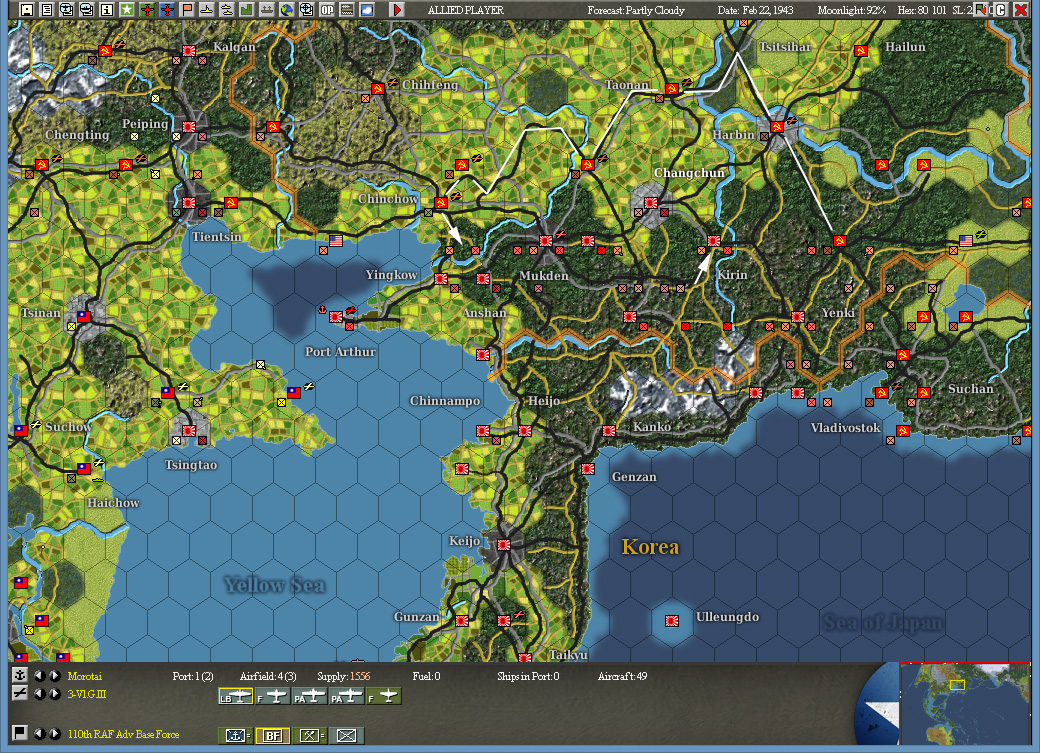Click the Japanese base icon at Port Arthur
Screen dimensions: 1040x753
pyautogui.click(x=336, y=317)
